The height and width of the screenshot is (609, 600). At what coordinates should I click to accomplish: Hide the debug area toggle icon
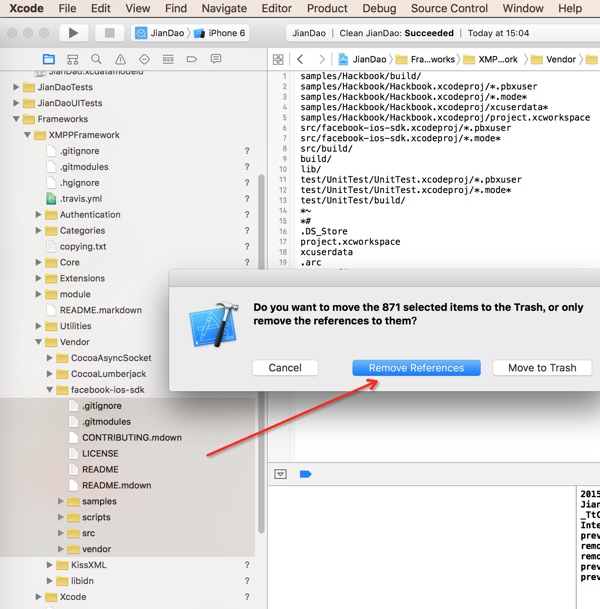coord(280,474)
